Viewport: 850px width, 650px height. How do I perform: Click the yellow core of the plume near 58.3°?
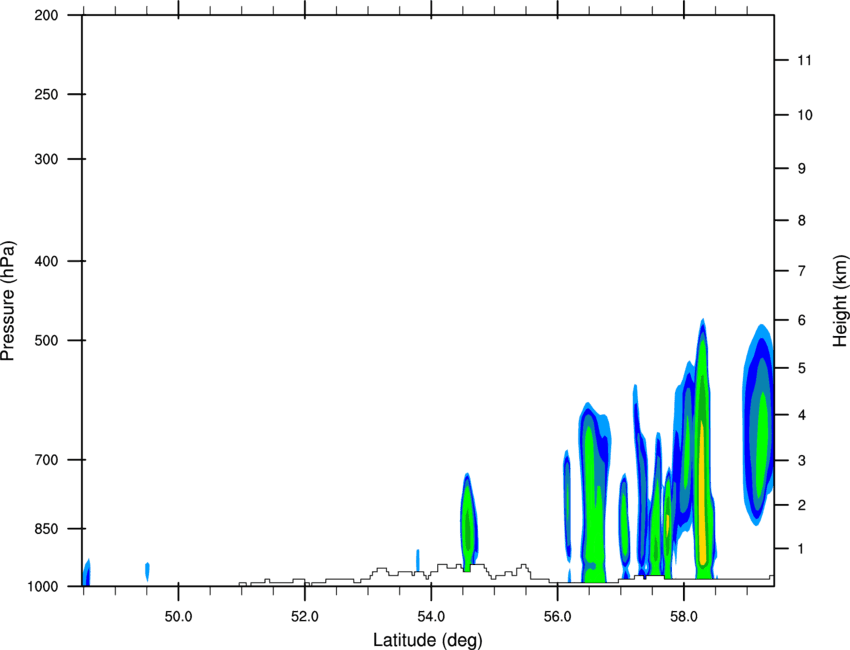point(703,493)
